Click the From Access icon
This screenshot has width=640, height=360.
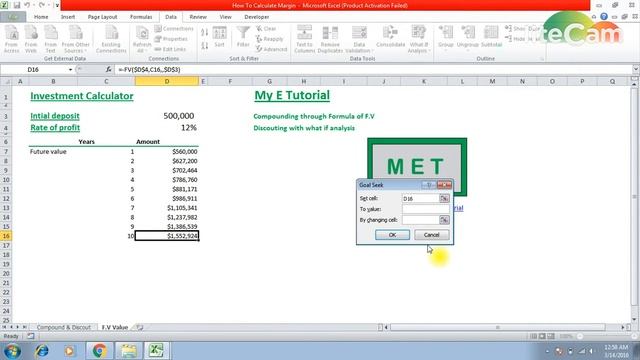11,39
